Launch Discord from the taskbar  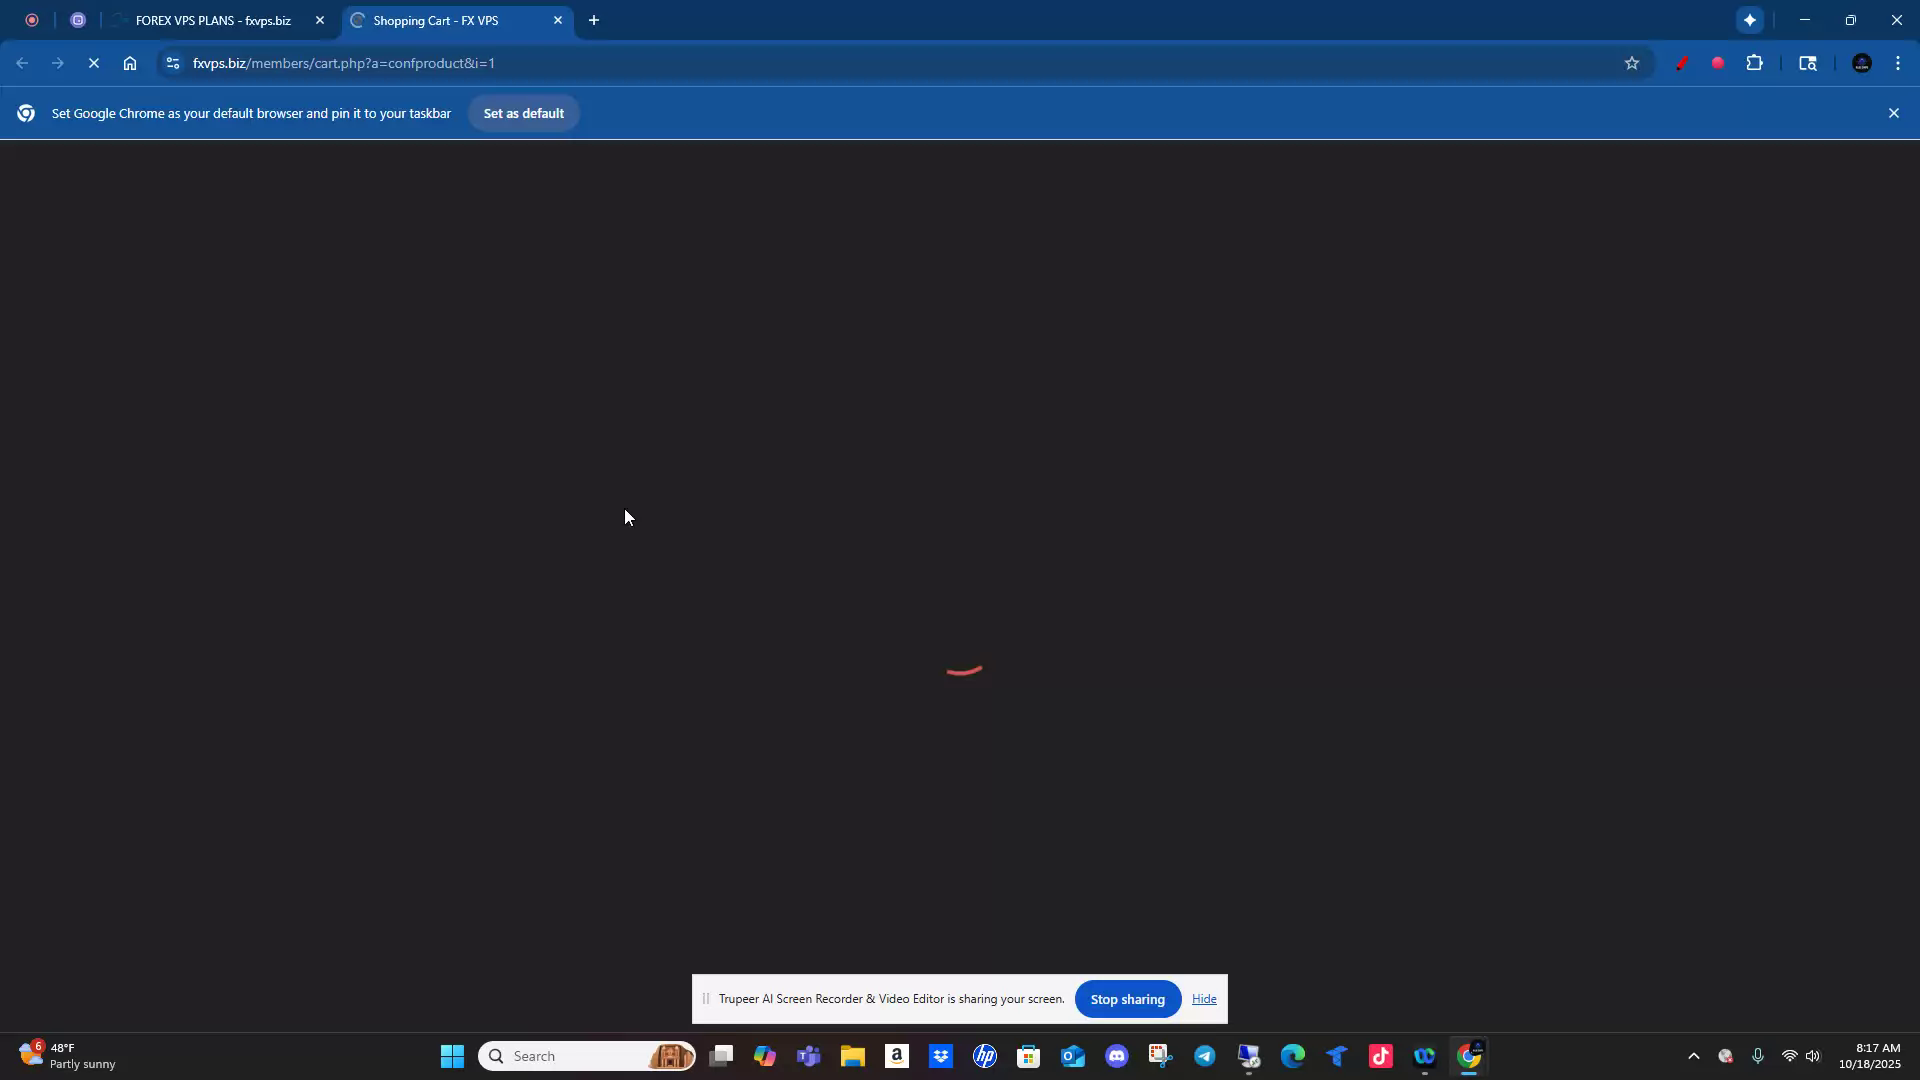click(x=1117, y=1055)
